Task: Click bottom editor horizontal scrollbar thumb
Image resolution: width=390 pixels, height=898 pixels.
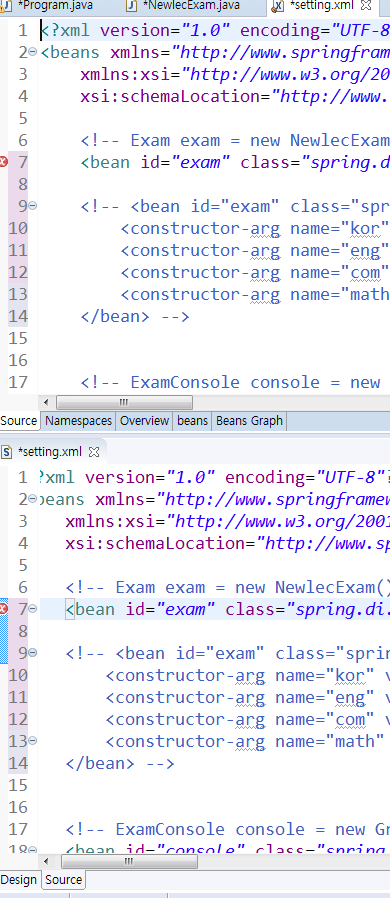Action: [129, 861]
